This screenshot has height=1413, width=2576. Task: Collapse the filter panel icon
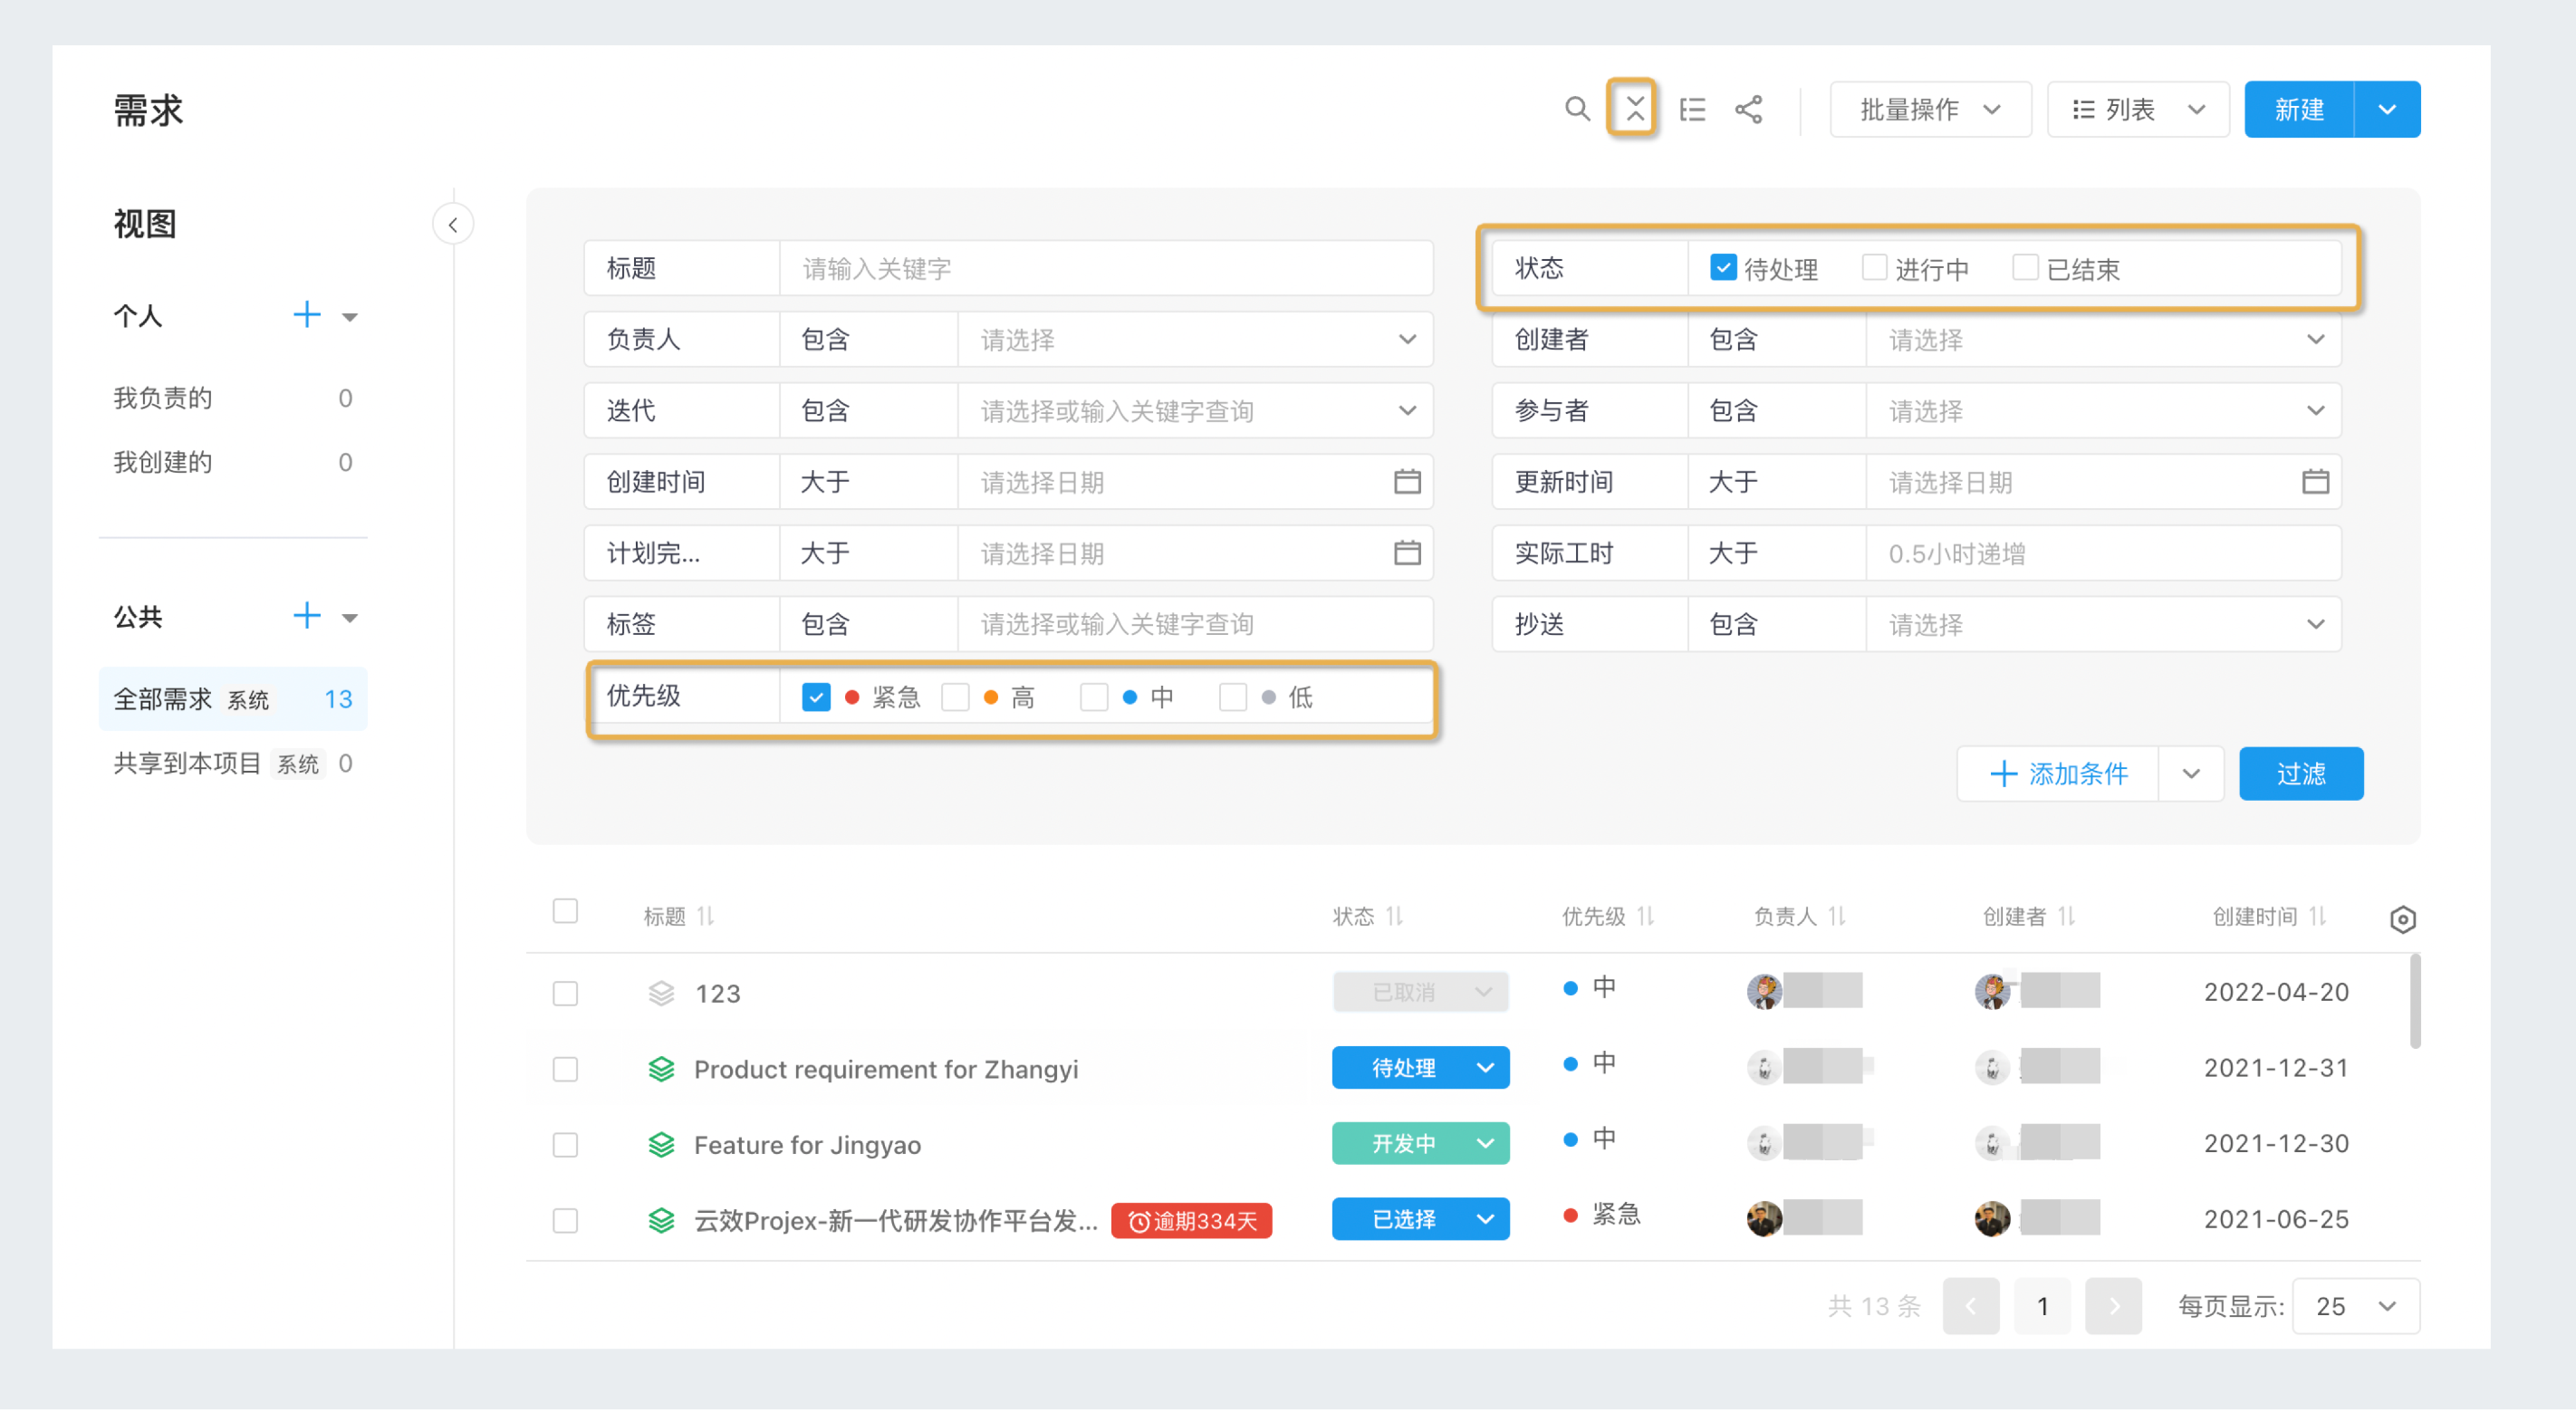point(1634,108)
